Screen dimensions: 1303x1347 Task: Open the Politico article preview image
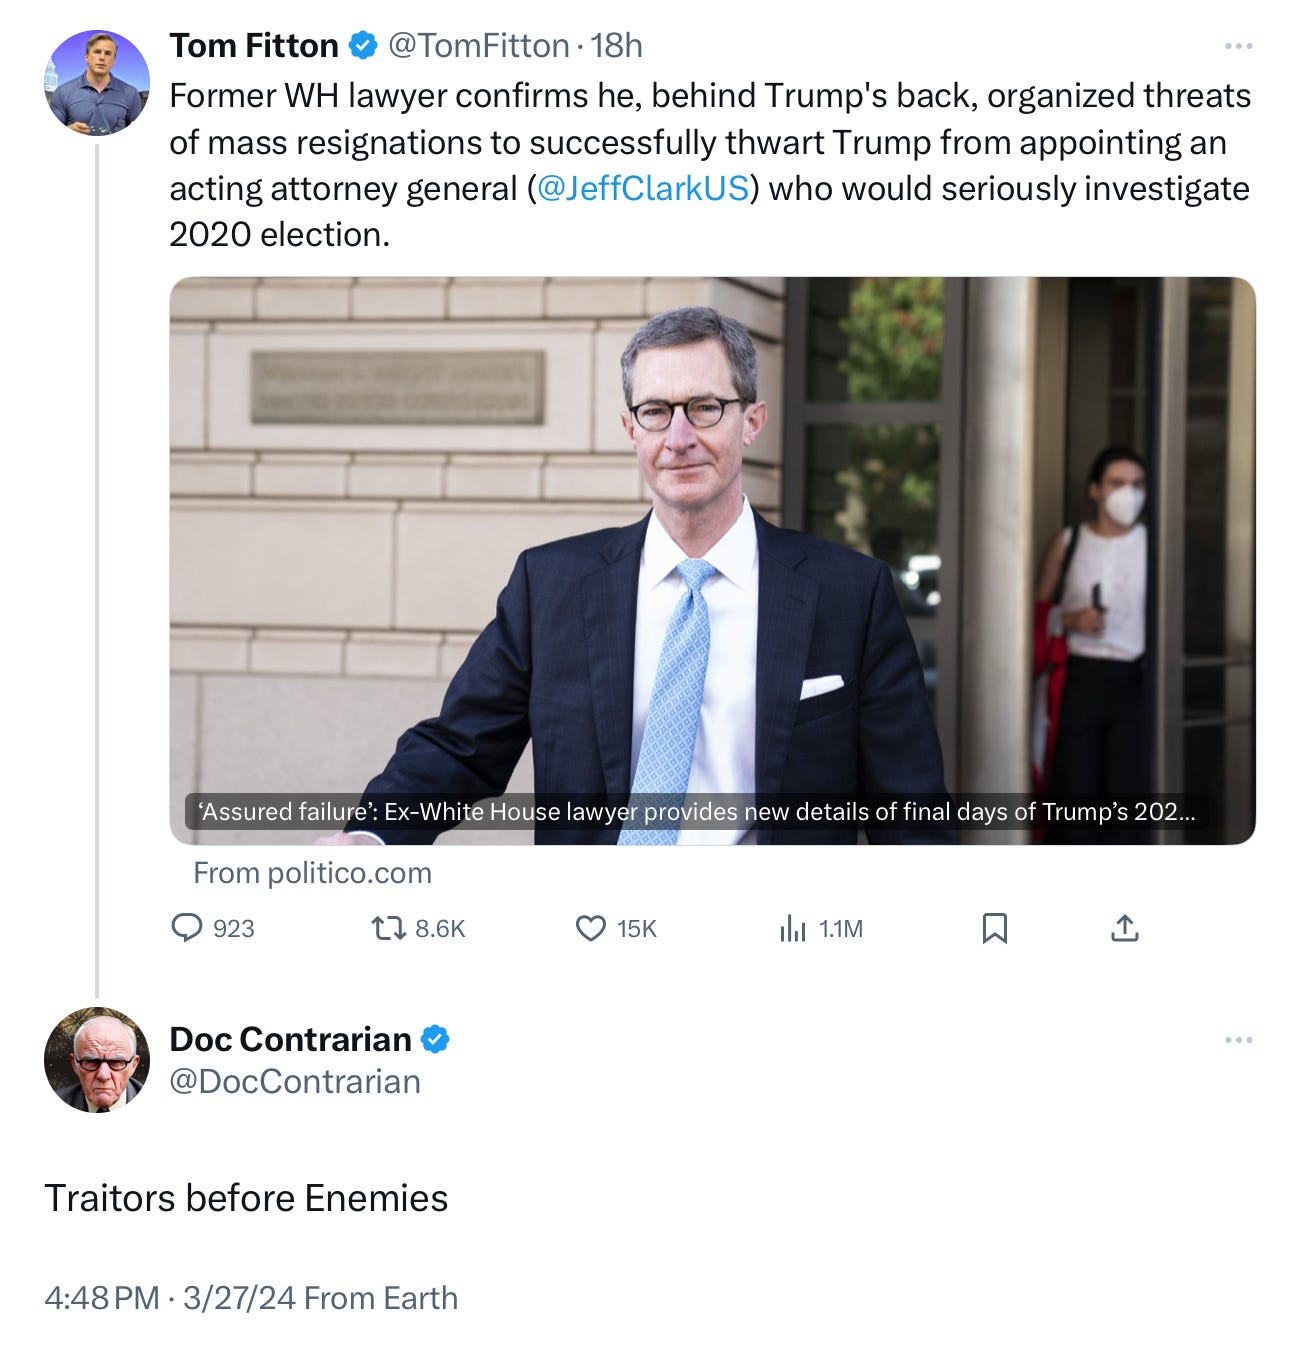pos(712,560)
